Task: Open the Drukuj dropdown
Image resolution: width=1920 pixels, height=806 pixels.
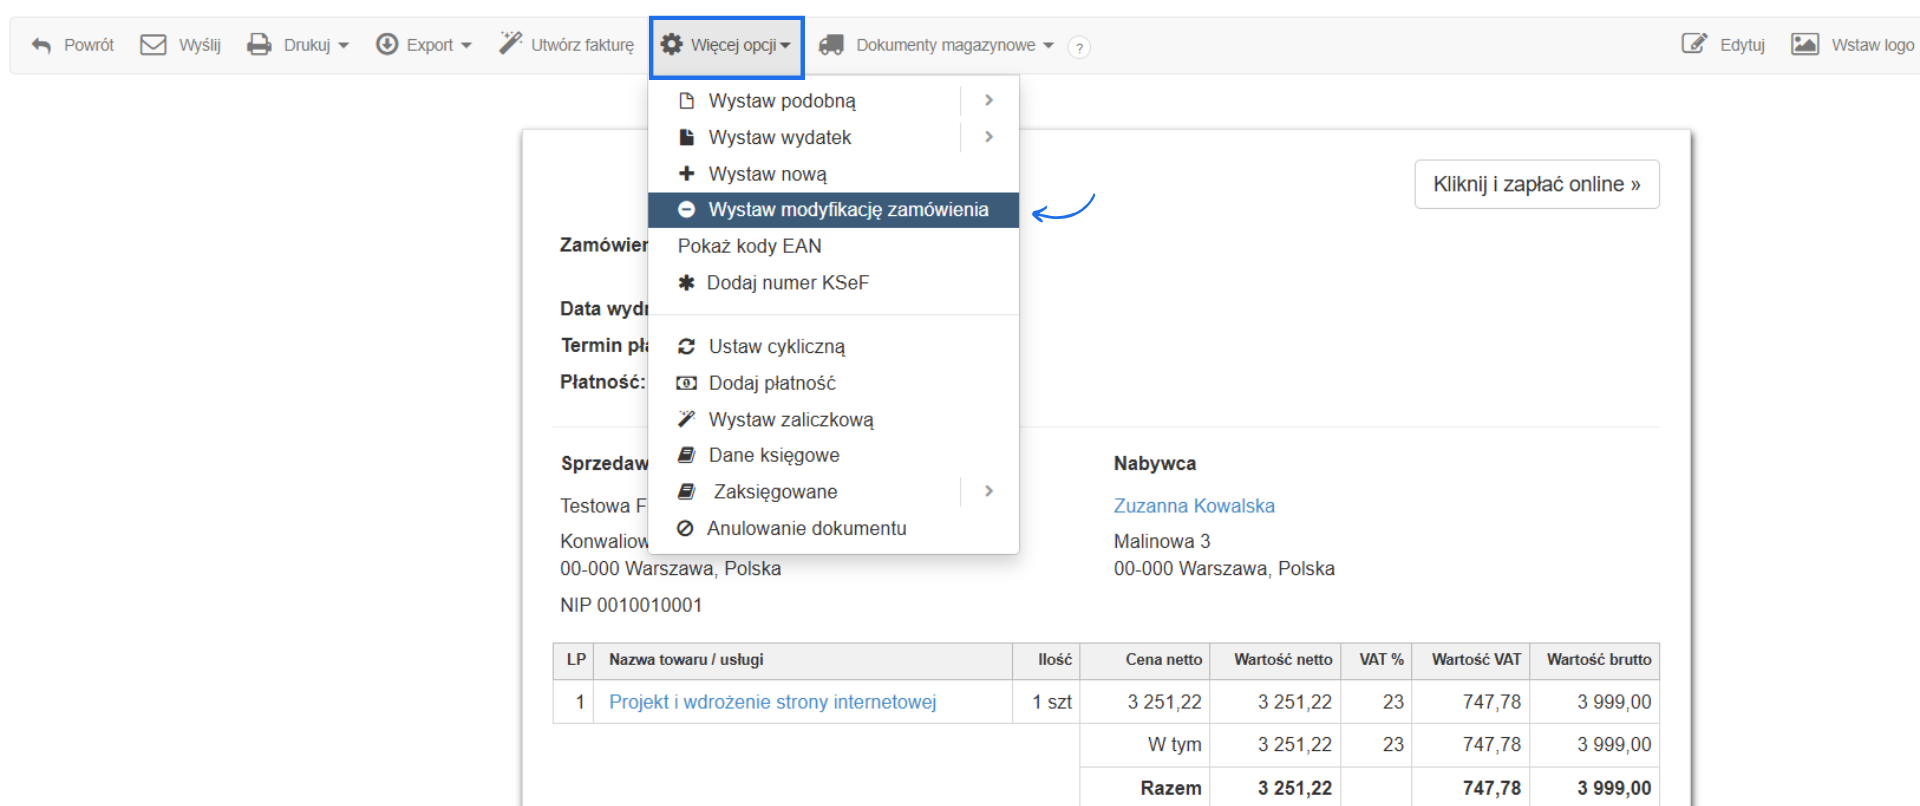Action: [298, 45]
